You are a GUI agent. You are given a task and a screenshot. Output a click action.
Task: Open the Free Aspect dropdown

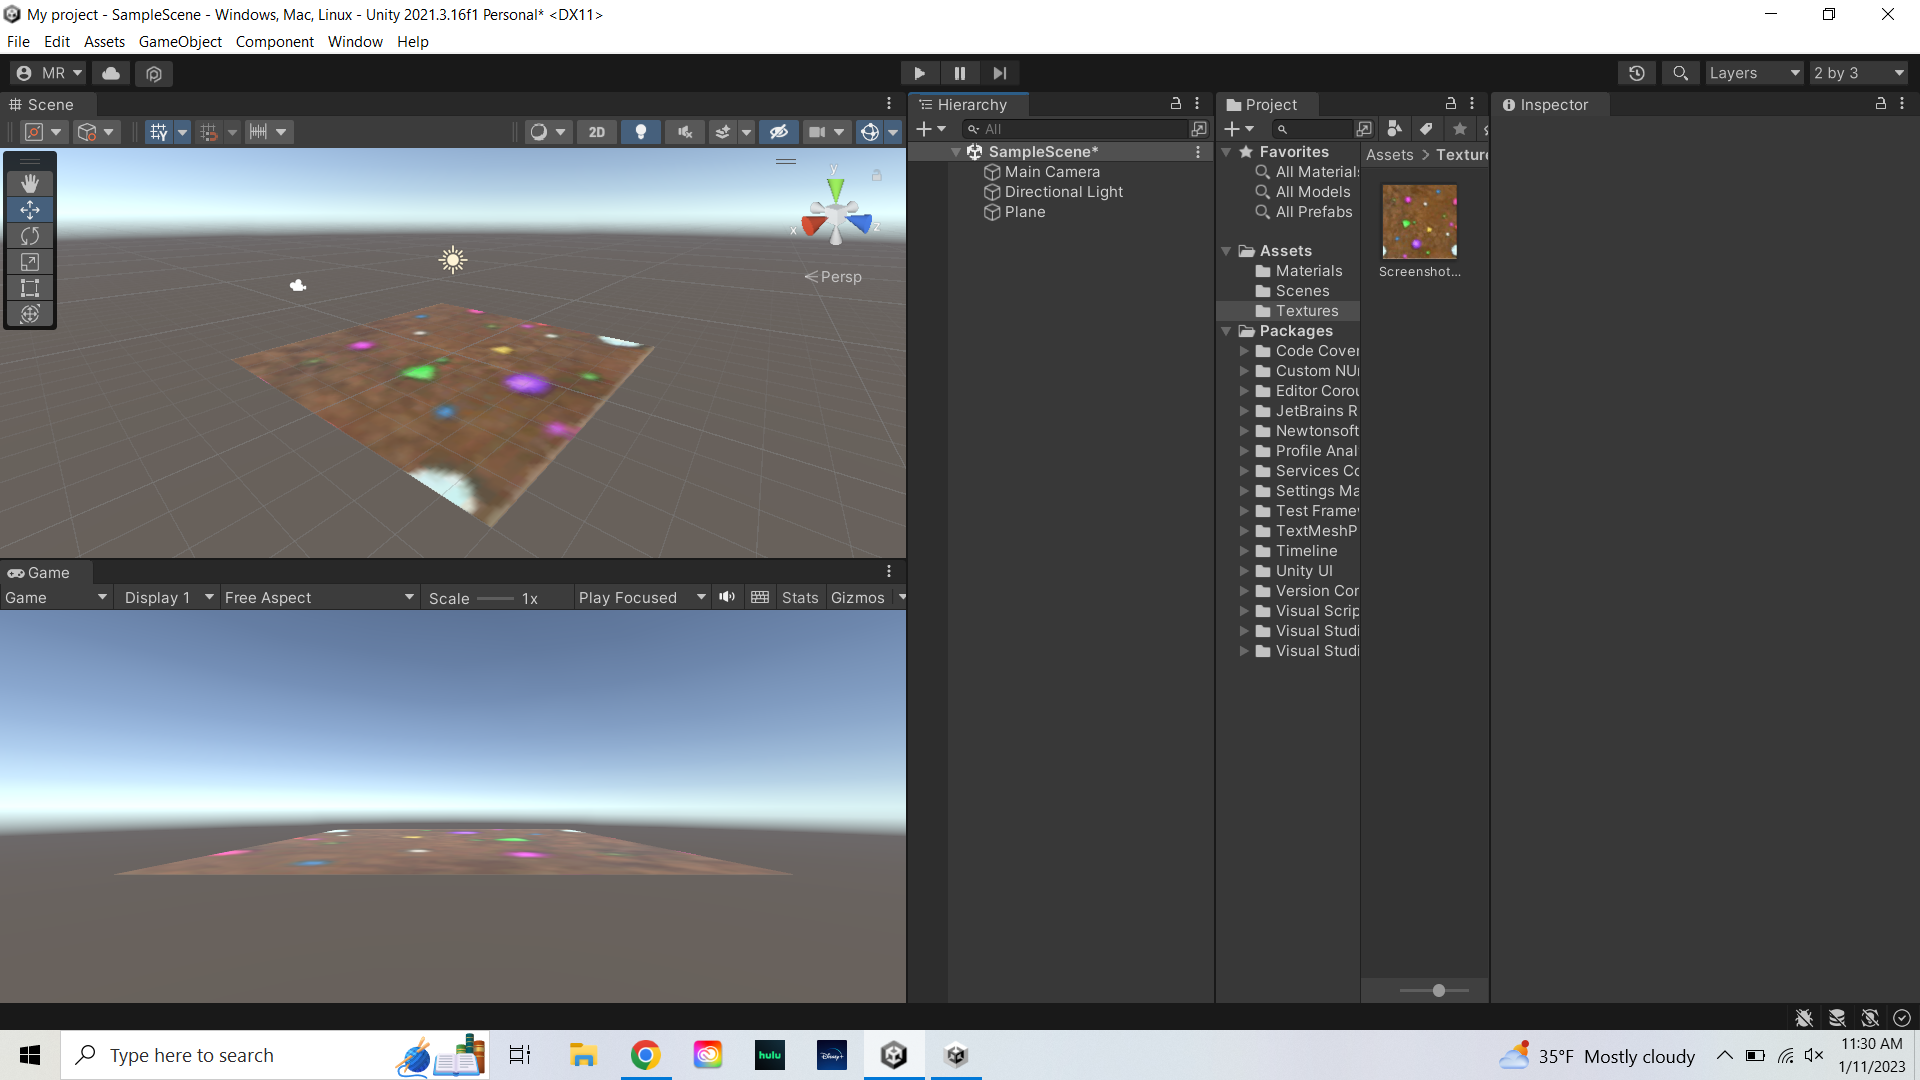coord(319,597)
